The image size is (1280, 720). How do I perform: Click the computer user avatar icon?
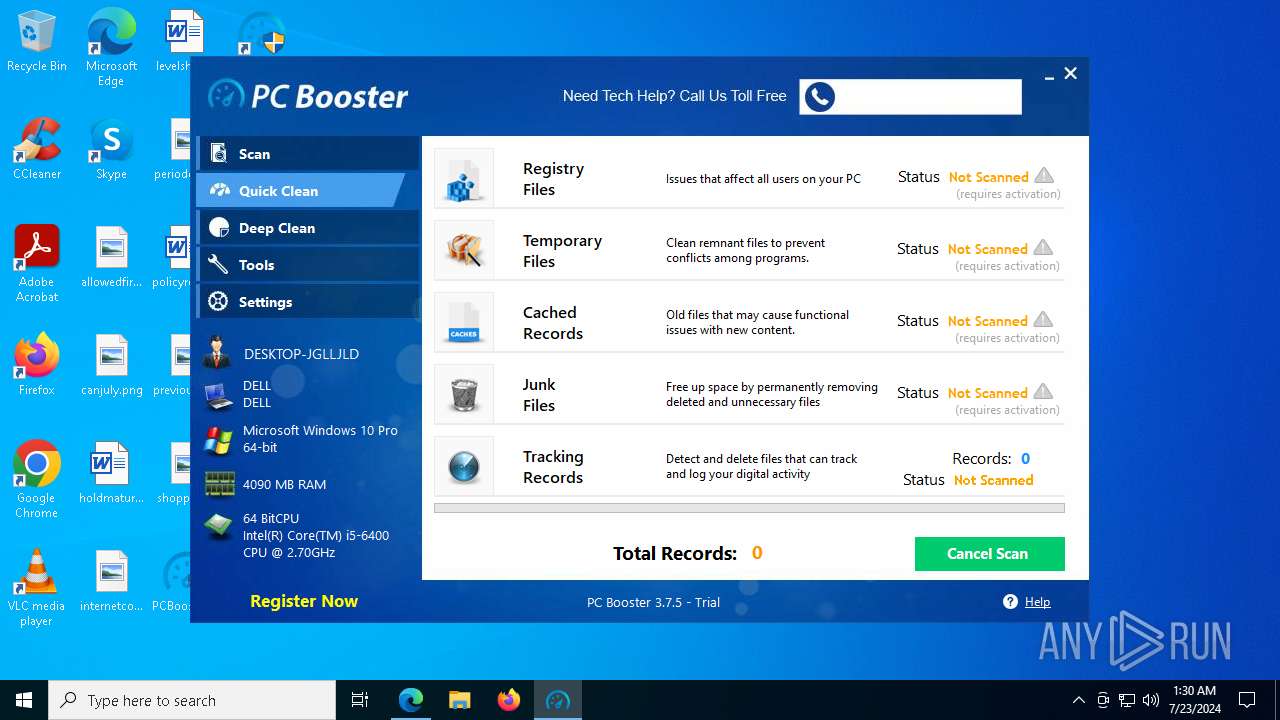(217, 354)
